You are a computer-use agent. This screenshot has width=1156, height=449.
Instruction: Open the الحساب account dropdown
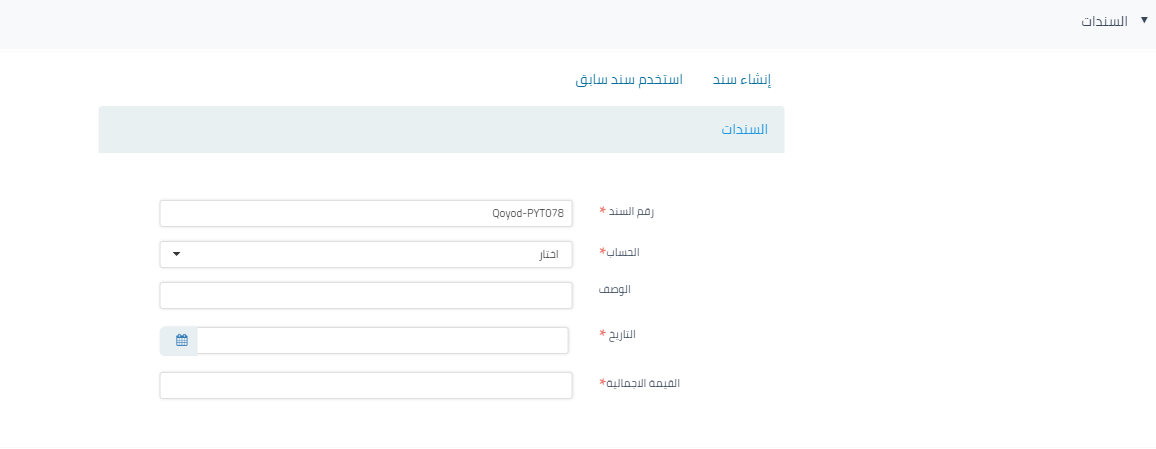click(365, 254)
